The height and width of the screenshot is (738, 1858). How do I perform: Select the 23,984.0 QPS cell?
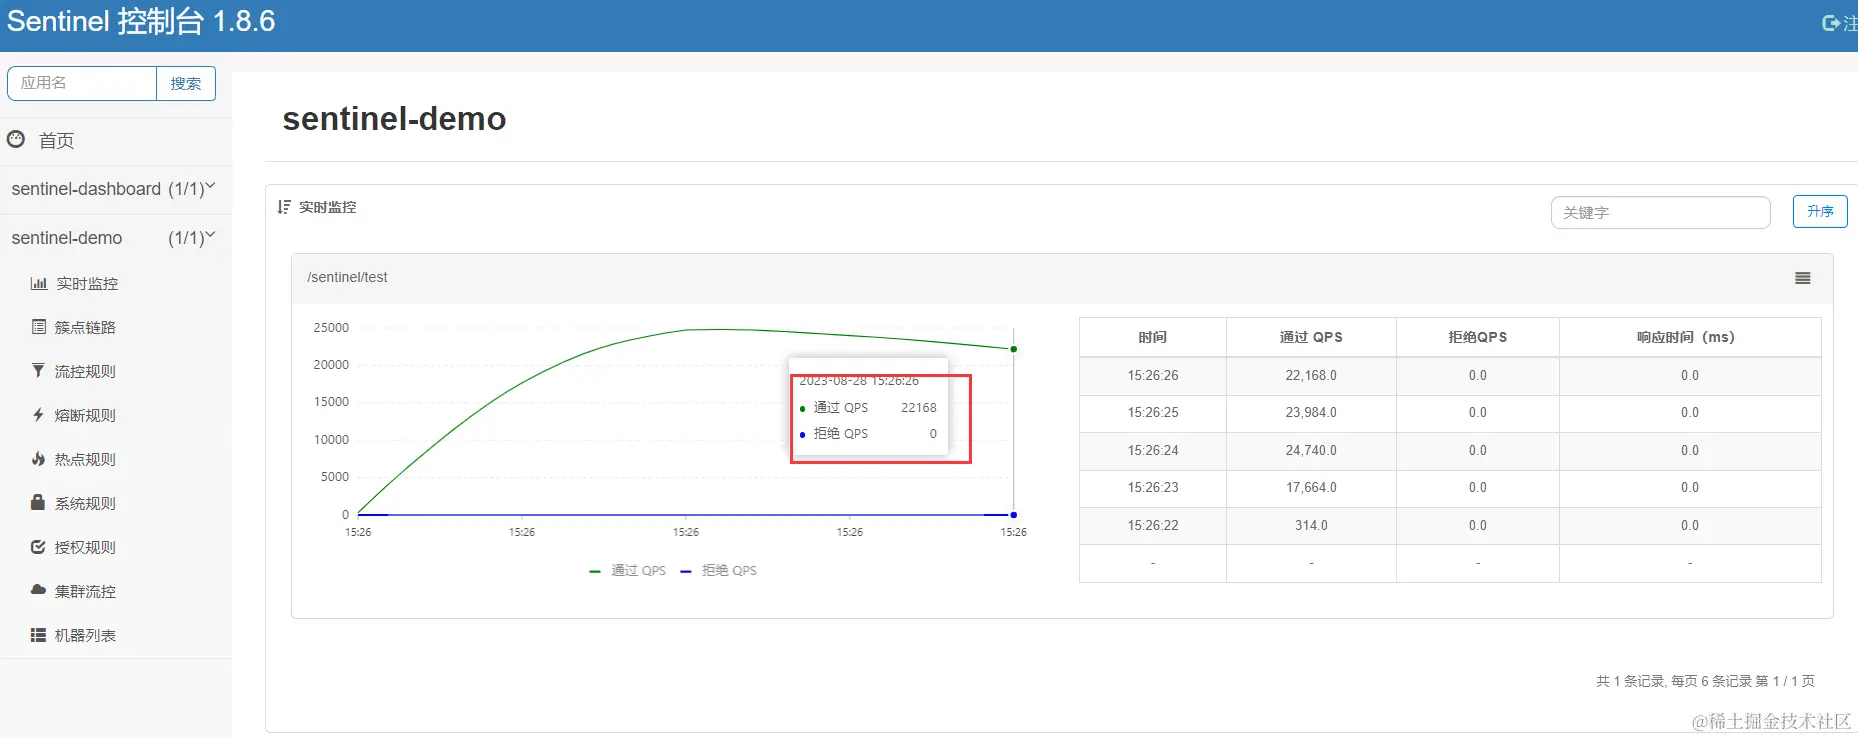(1311, 412)
